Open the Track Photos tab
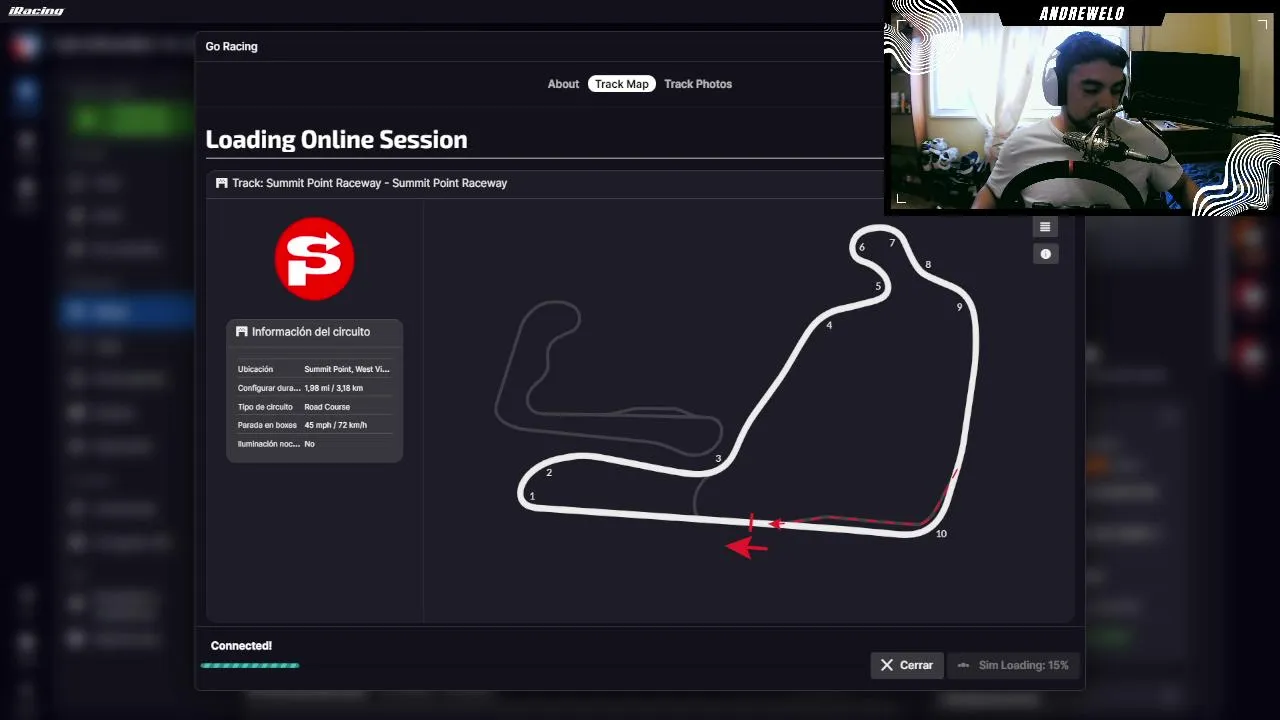Screen dimensions: 1280x720 tap(698, 84)
